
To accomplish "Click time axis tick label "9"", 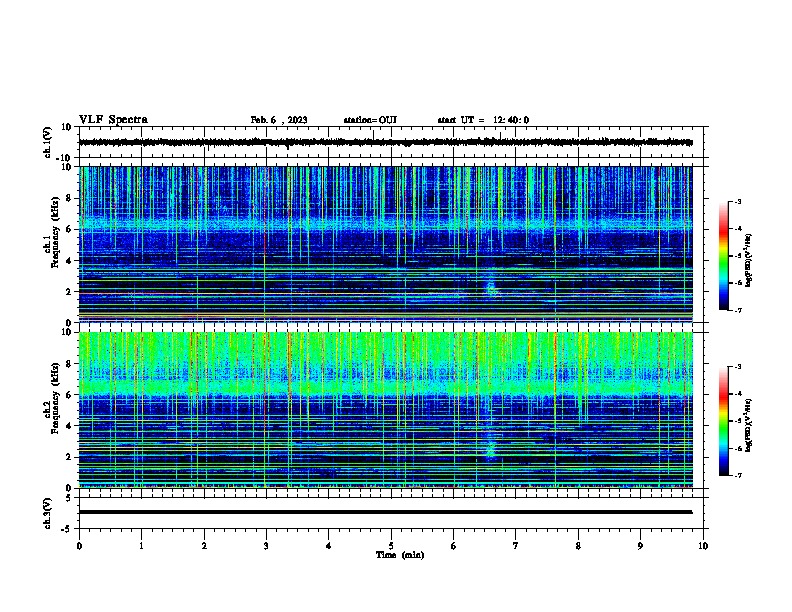I will (640, 546).
